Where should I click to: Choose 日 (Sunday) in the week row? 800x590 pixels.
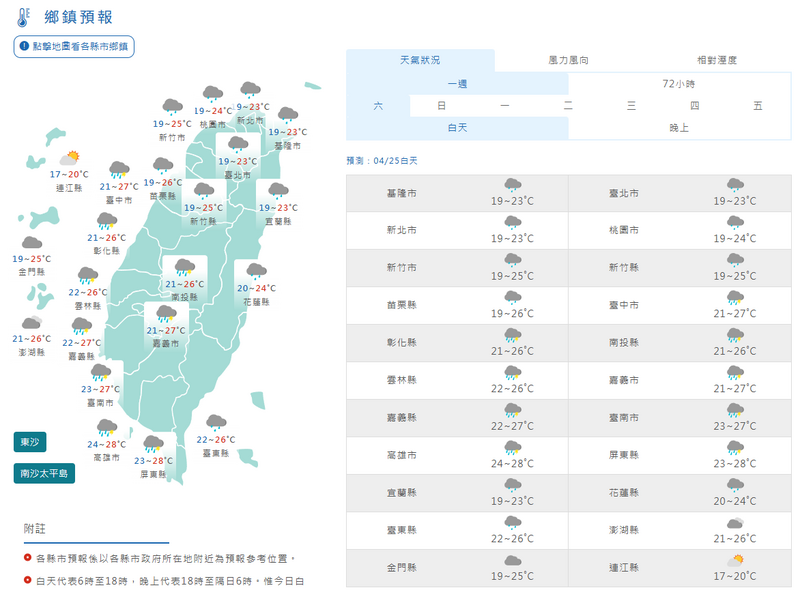point(441,106)
